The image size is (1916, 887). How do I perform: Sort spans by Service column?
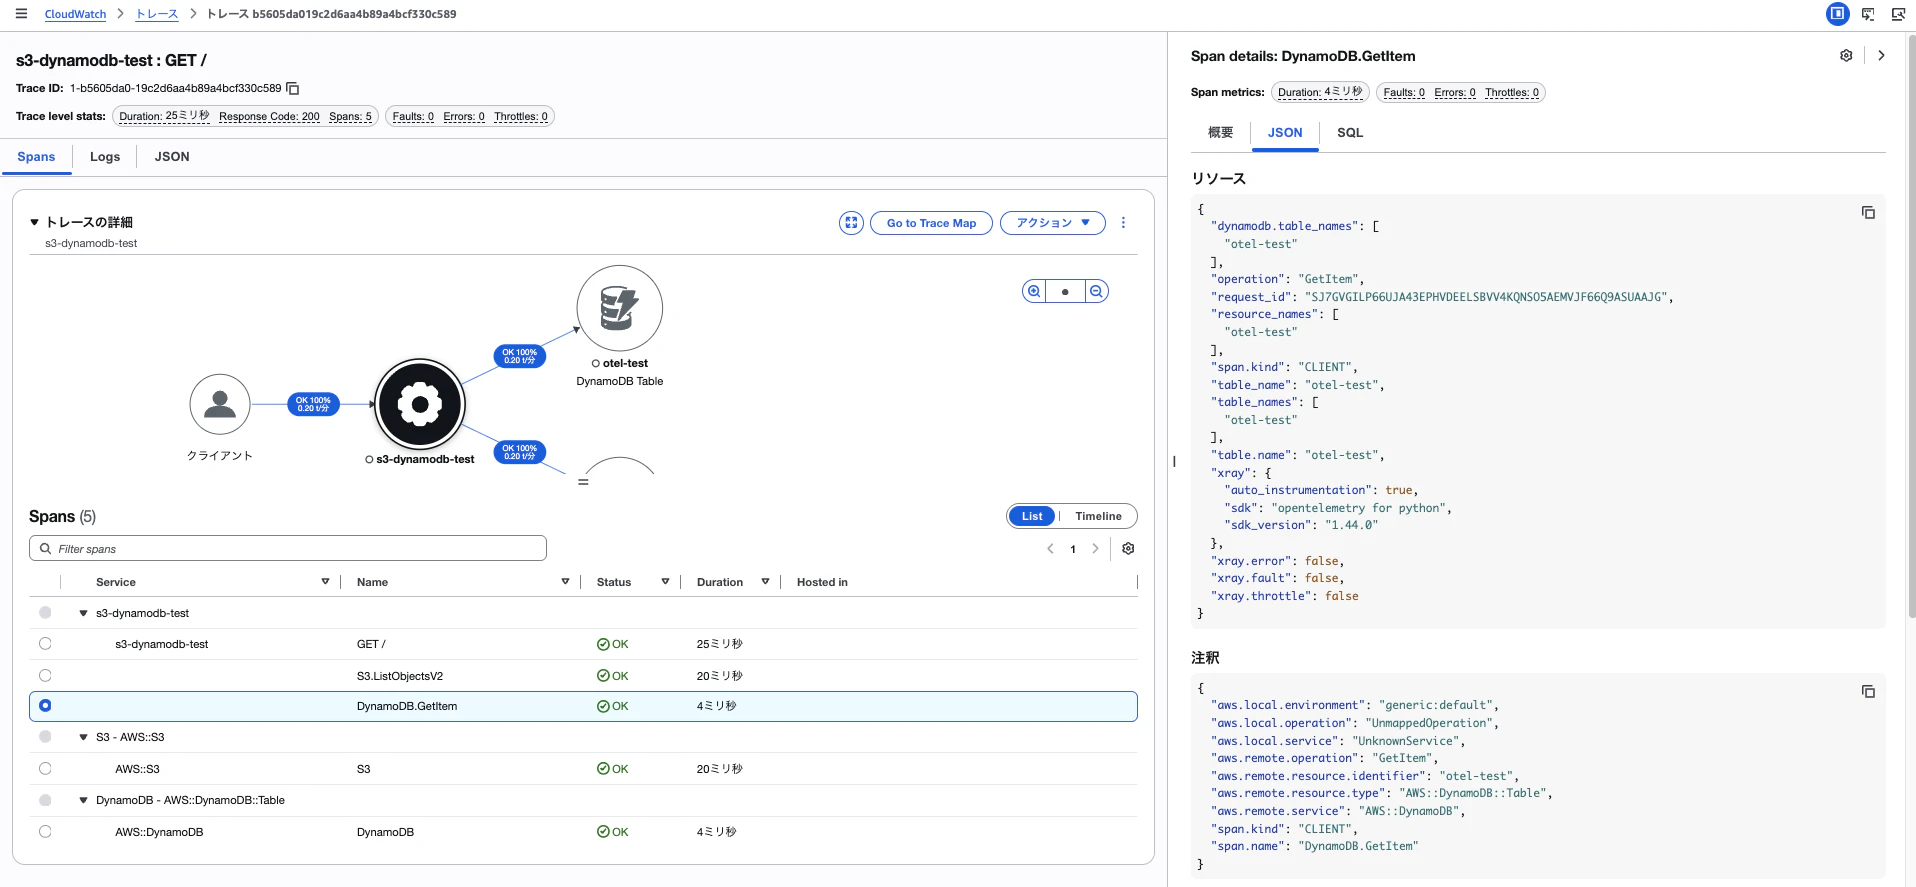(x=325, y=582)
